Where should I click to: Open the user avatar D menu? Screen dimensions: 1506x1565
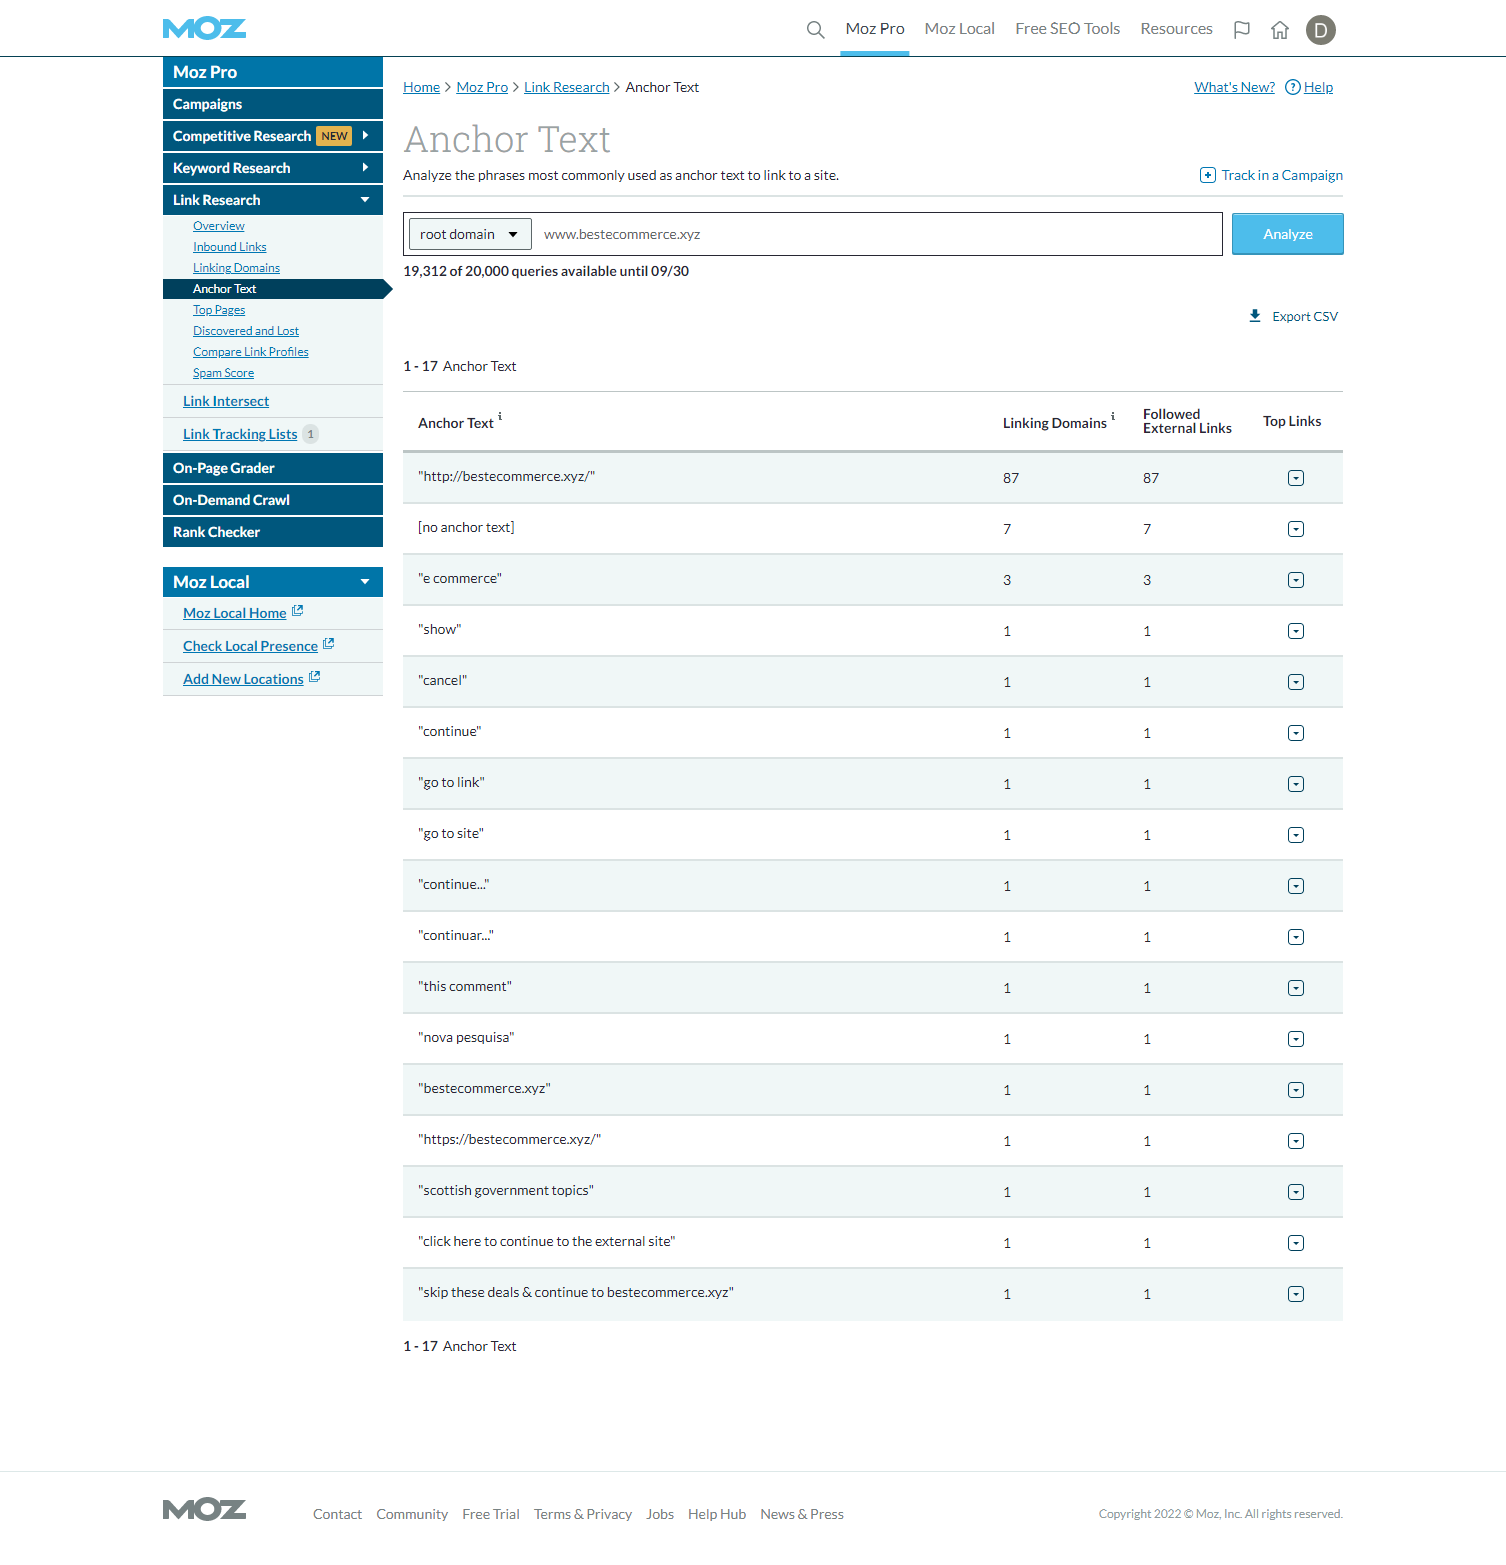[1321, 30]
